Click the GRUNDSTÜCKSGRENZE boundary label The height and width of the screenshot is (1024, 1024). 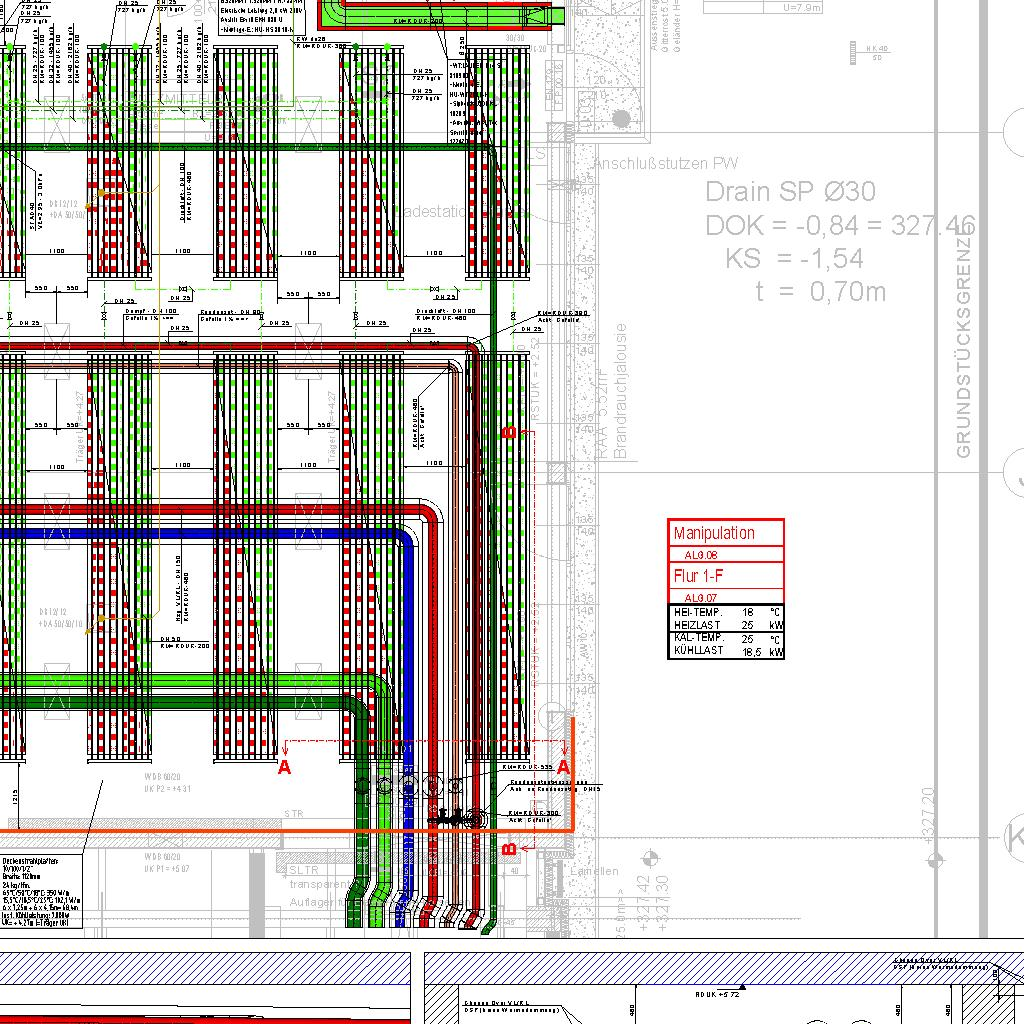click(x=964, y=340)
